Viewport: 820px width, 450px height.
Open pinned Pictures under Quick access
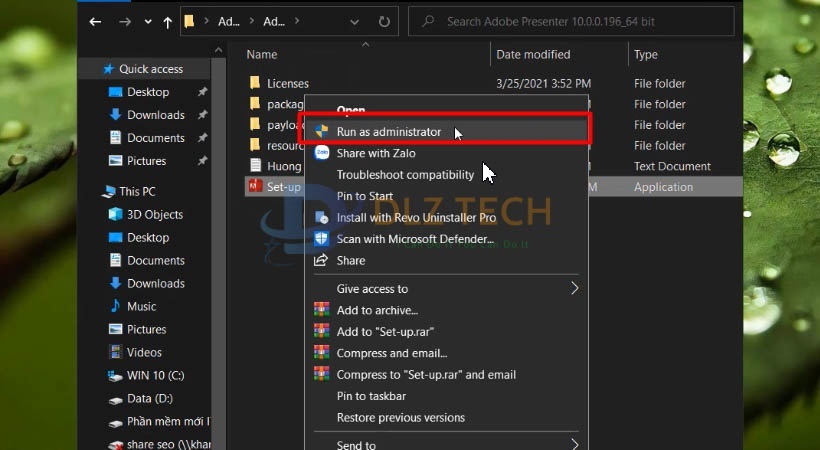click(146, 161)
